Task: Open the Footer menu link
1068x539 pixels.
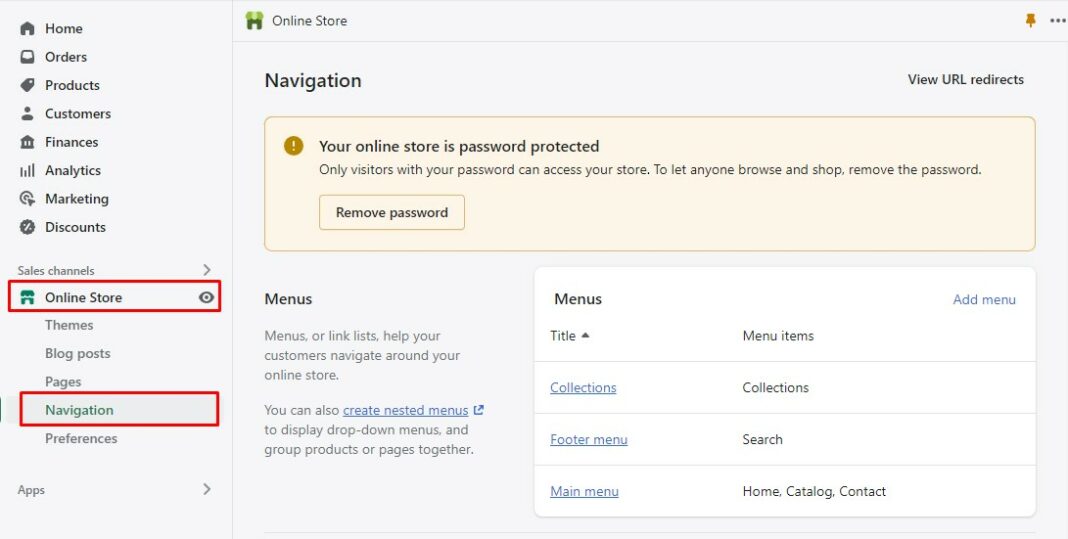Action: point(589,439)
